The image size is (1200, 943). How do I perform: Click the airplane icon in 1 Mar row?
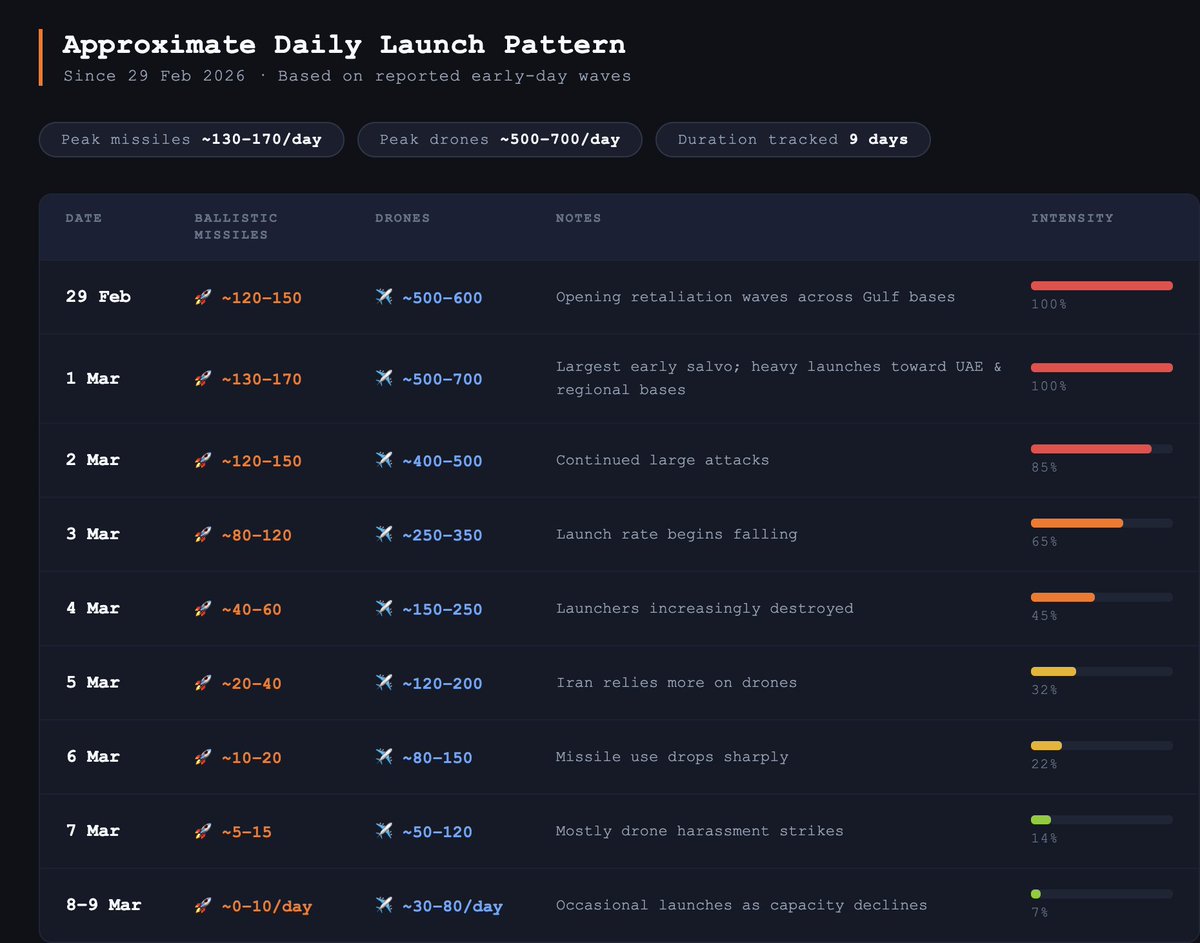tap(384, 379)
